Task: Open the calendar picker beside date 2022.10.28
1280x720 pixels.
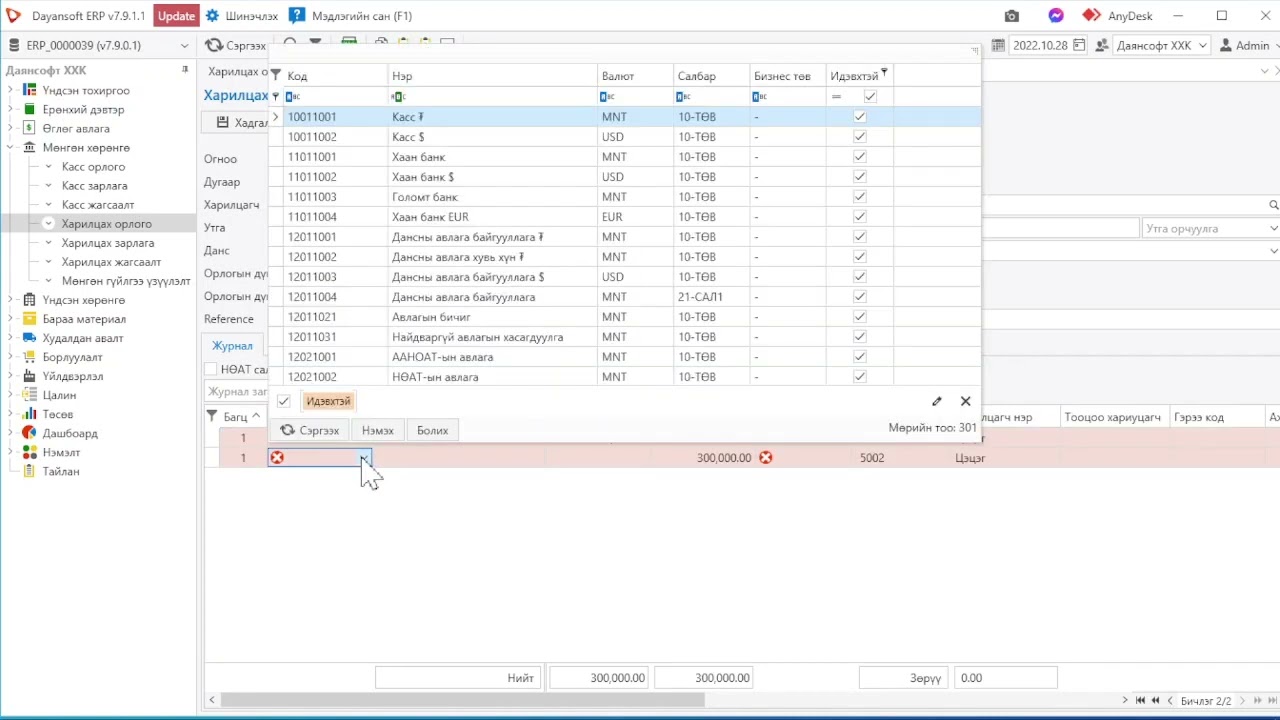Action: 1079,45
